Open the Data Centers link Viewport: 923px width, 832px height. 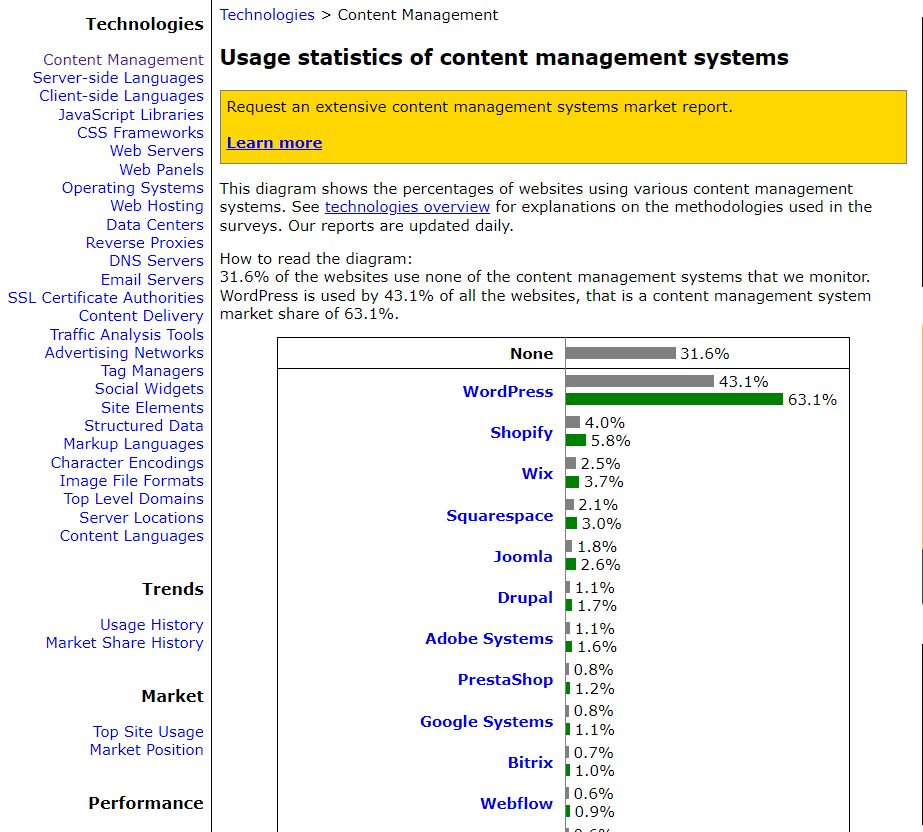click(155, 225)
